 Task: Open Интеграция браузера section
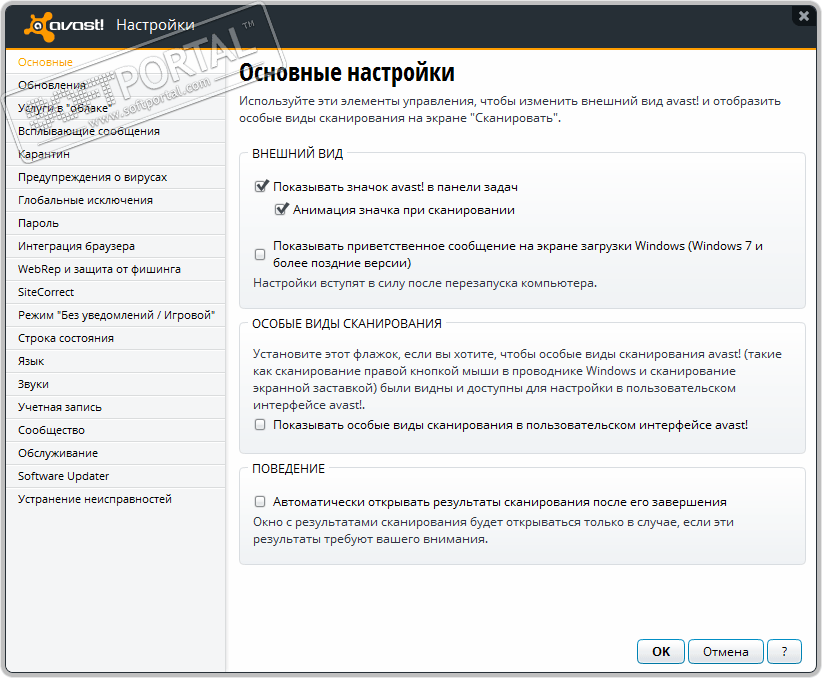[x=116, y=246]
